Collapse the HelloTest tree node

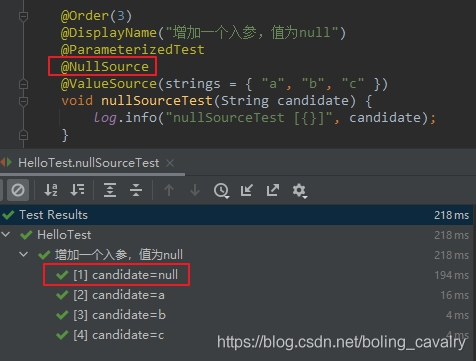coord(6,235)
